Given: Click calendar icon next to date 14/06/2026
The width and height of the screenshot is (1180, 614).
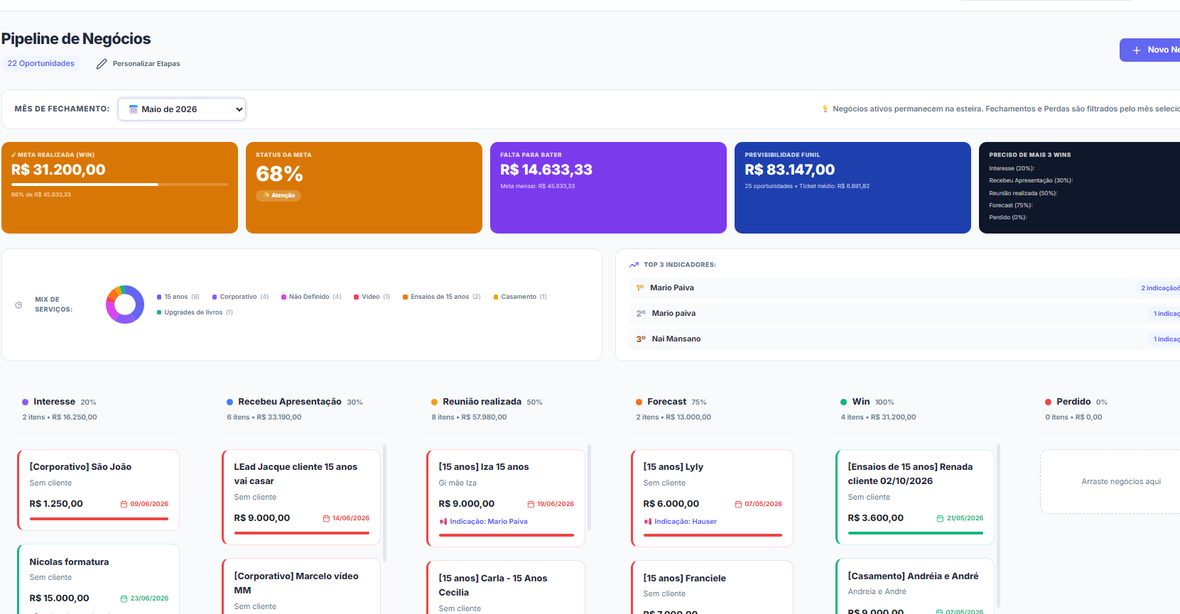Looking at the screenshot, I should pos(326,518).
